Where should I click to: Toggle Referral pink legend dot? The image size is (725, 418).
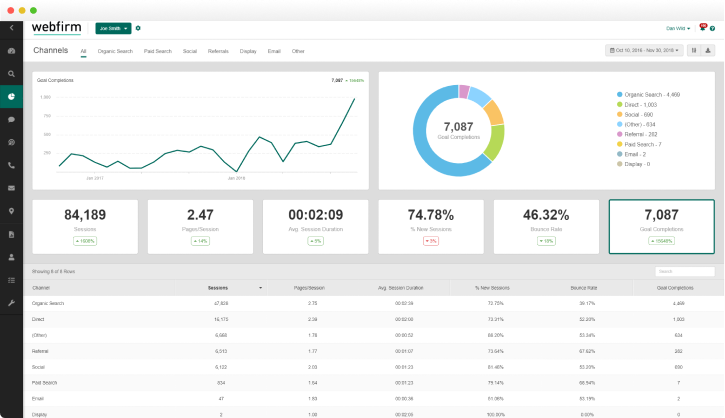[x=620, y=134]
